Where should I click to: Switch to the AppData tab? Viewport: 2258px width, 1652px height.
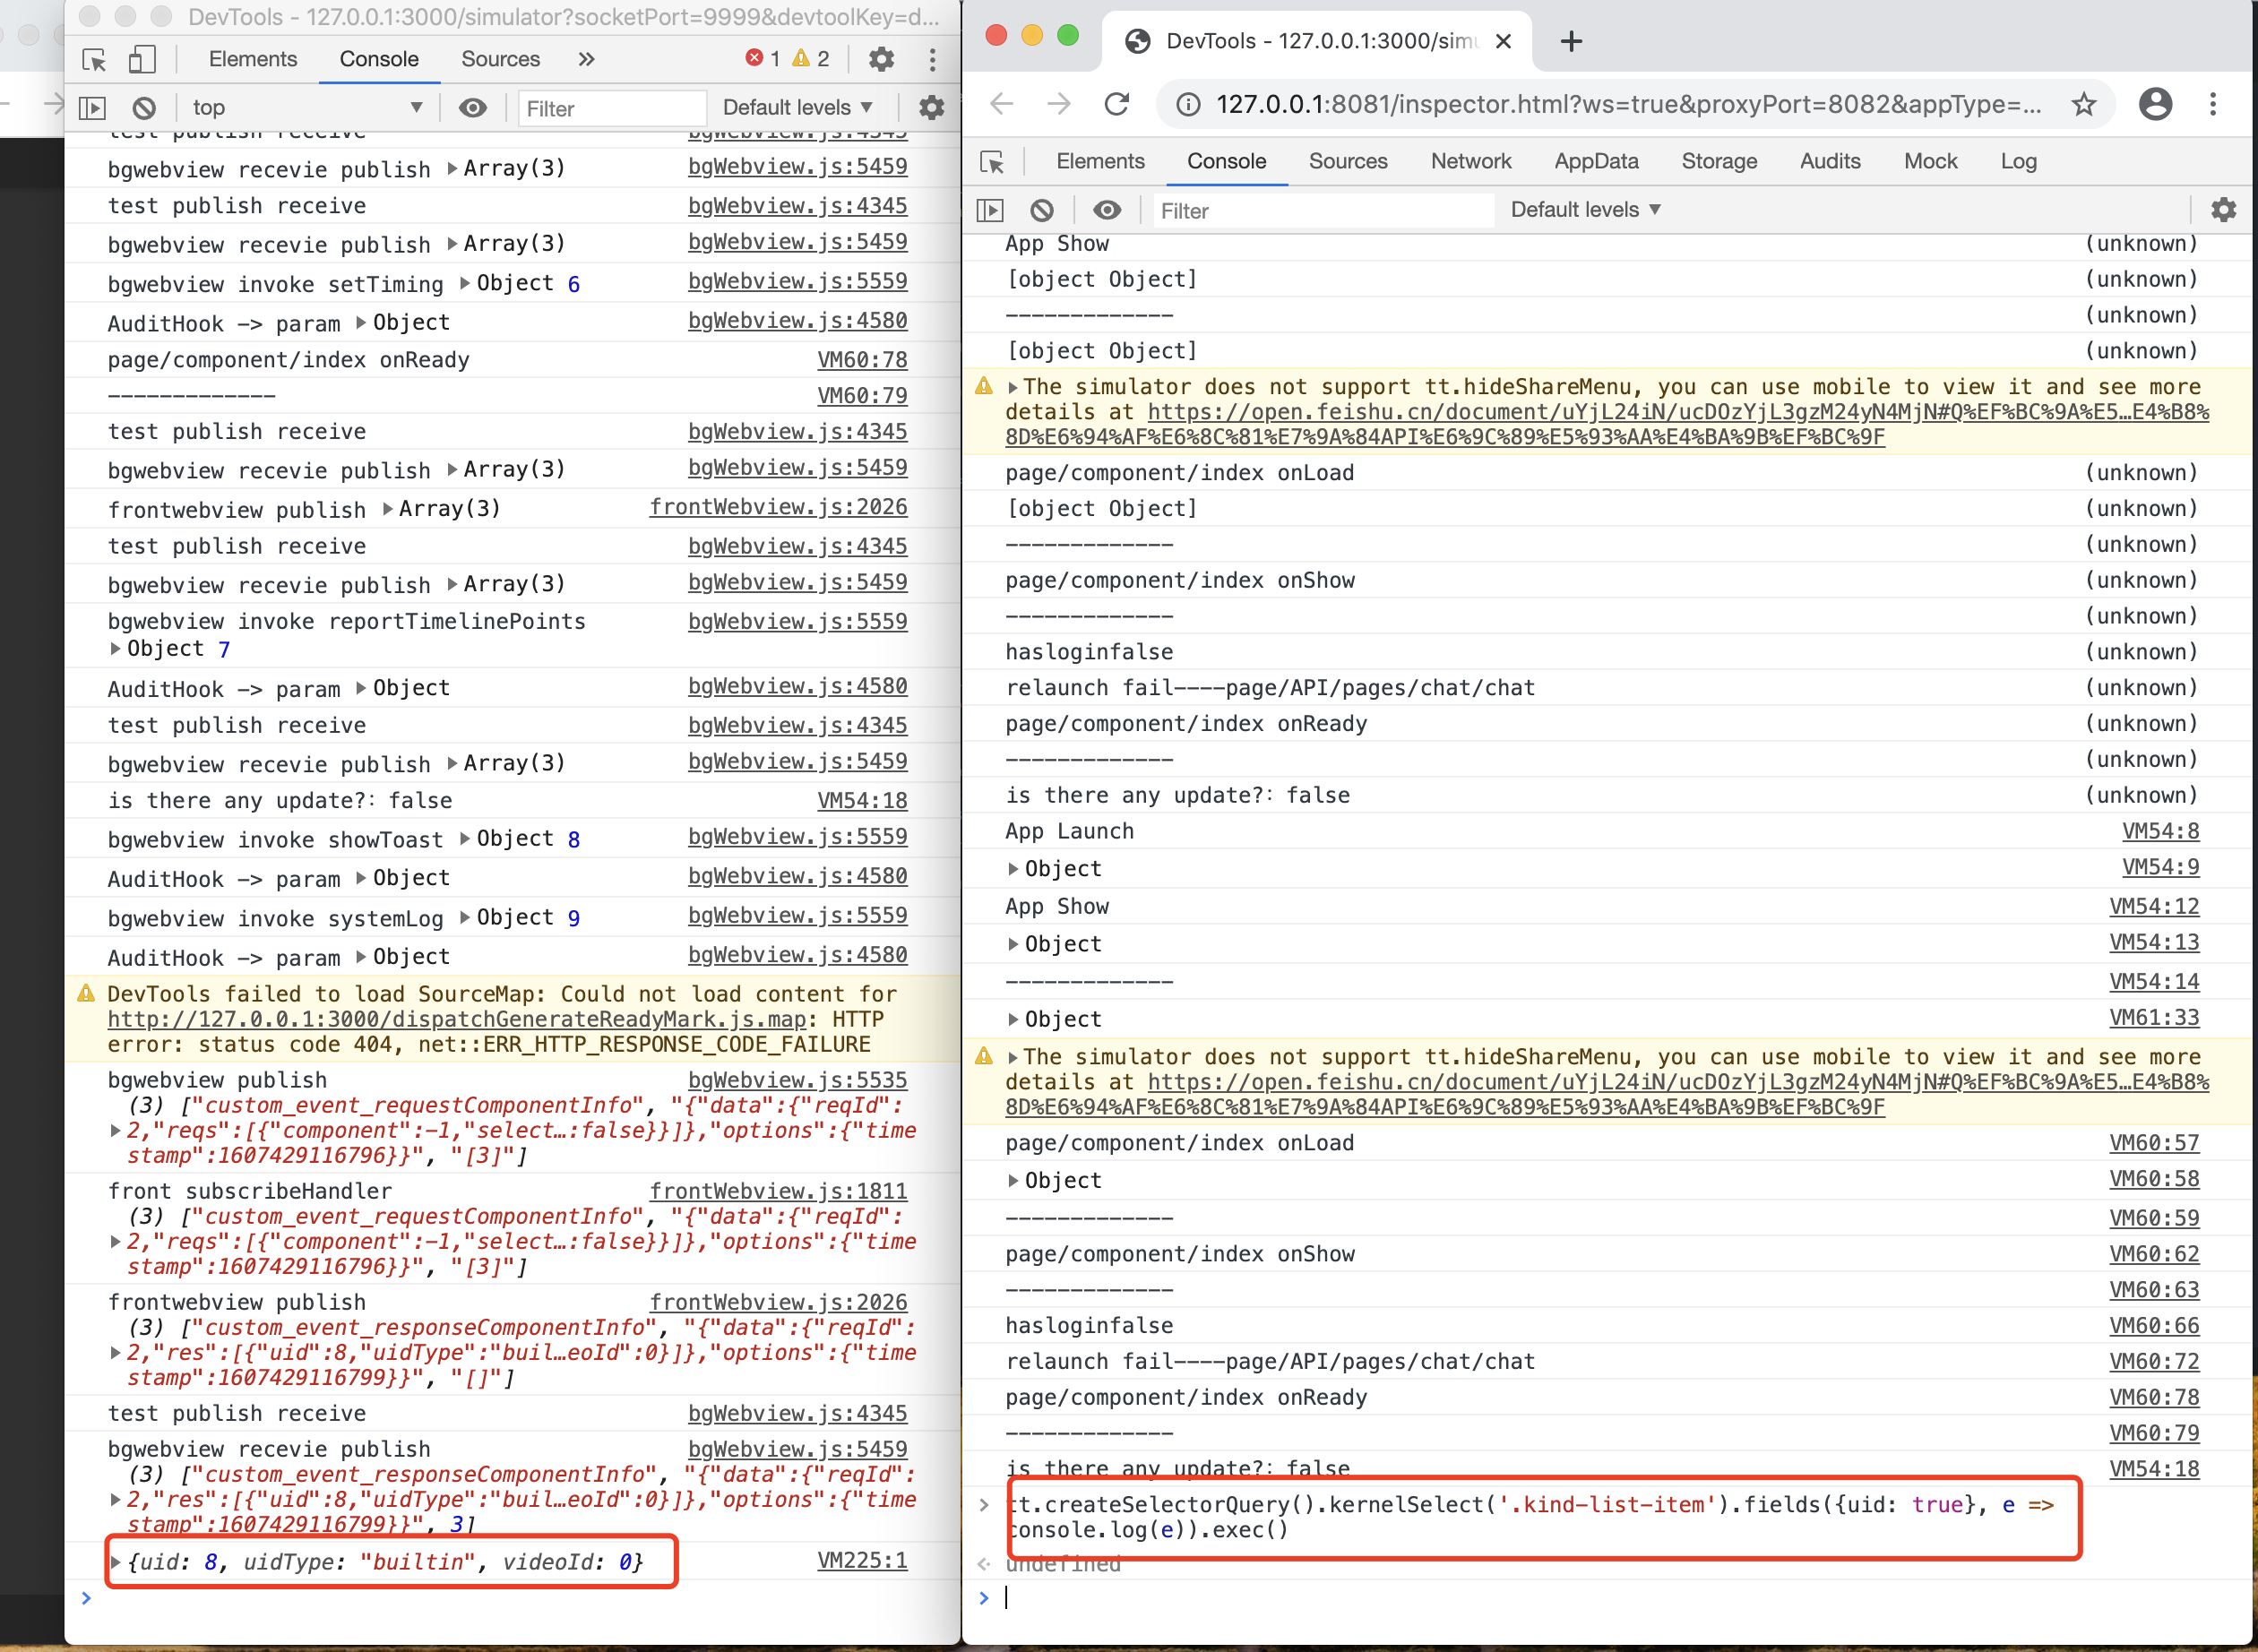1595,161
